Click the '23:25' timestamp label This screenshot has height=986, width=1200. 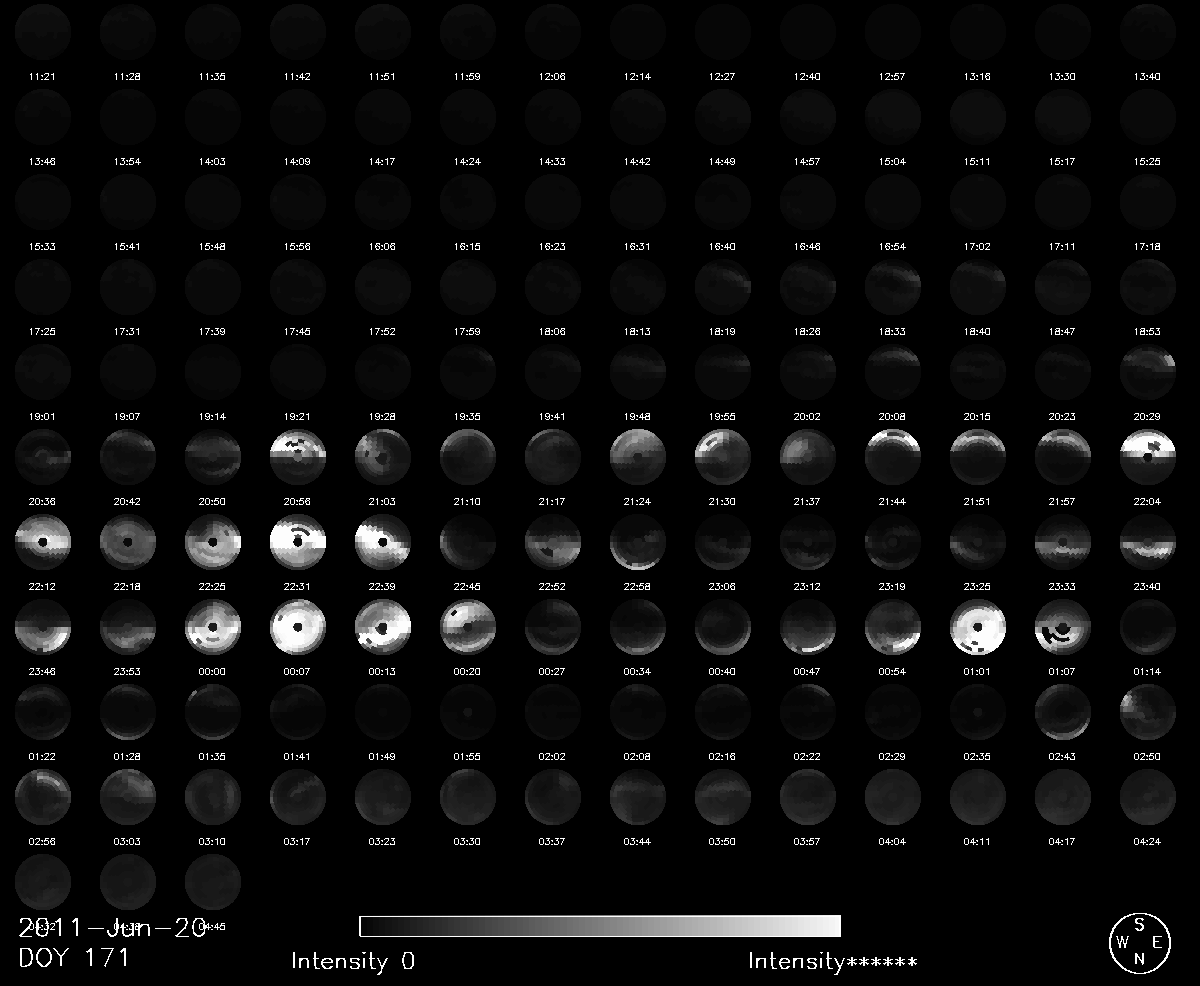(x=977, y=587)
